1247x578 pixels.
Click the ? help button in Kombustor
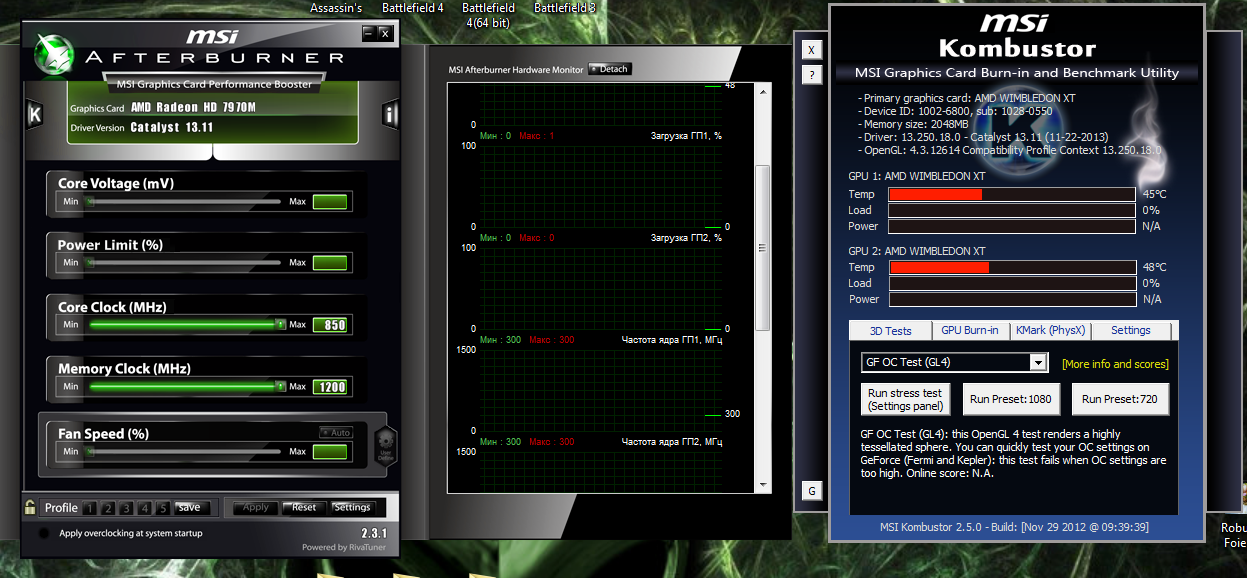(811, 75)
